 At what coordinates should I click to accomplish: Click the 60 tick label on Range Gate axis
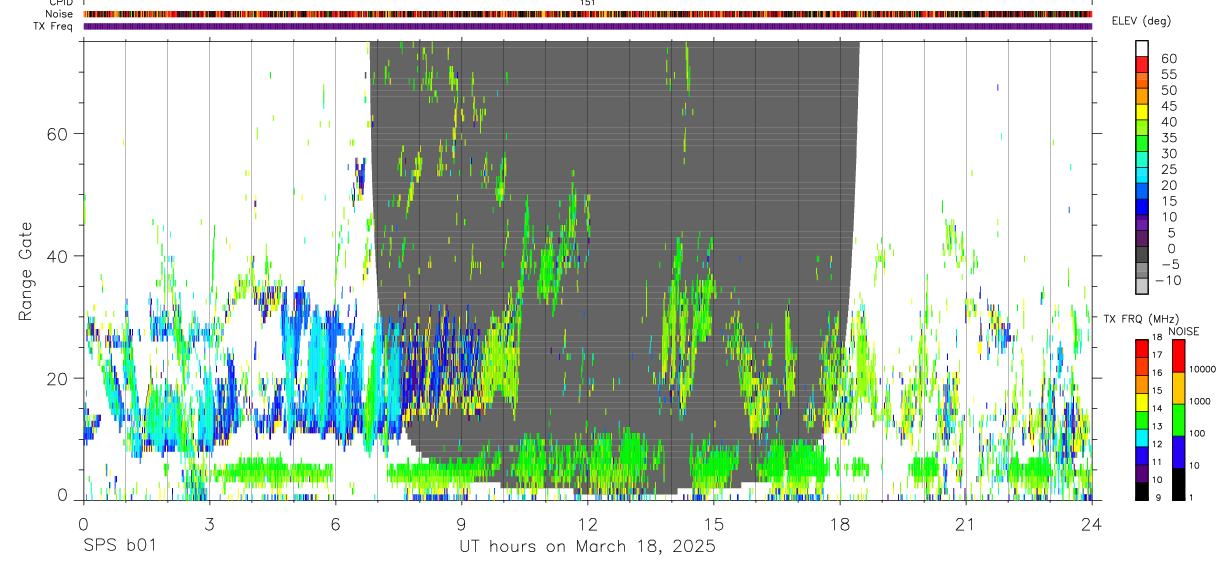click(57, 134)
